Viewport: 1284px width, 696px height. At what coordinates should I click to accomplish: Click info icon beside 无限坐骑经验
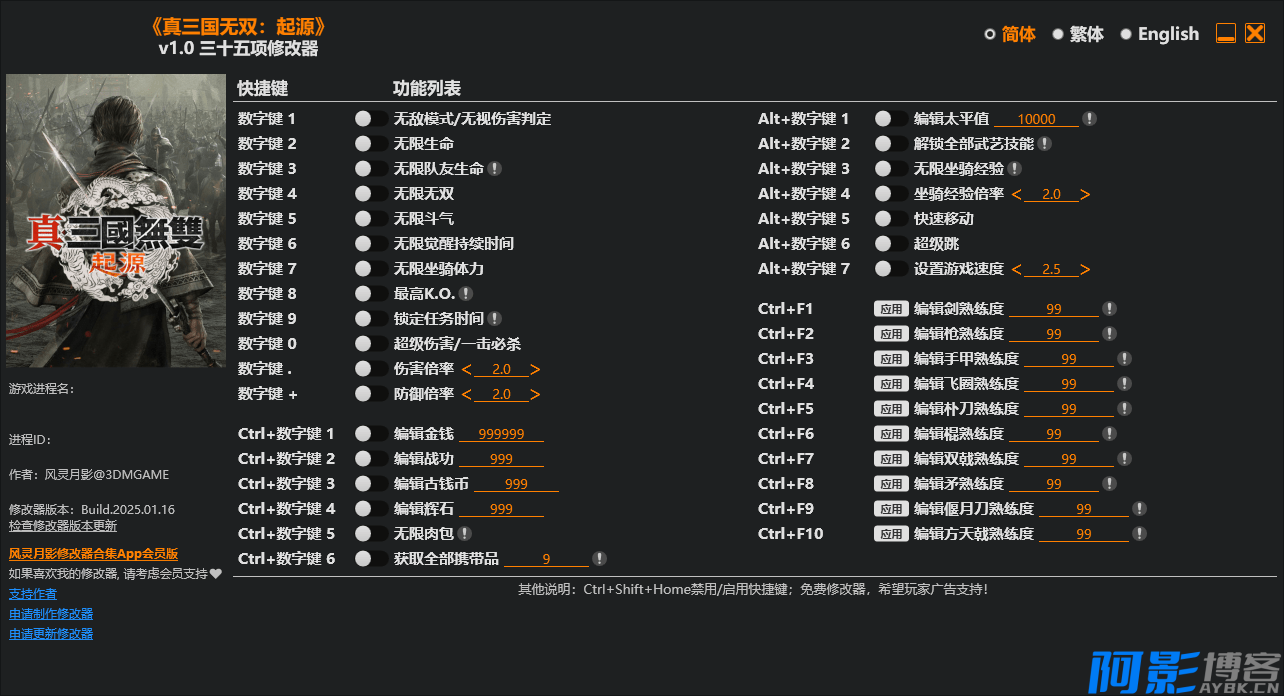(x=1015, y=169)
